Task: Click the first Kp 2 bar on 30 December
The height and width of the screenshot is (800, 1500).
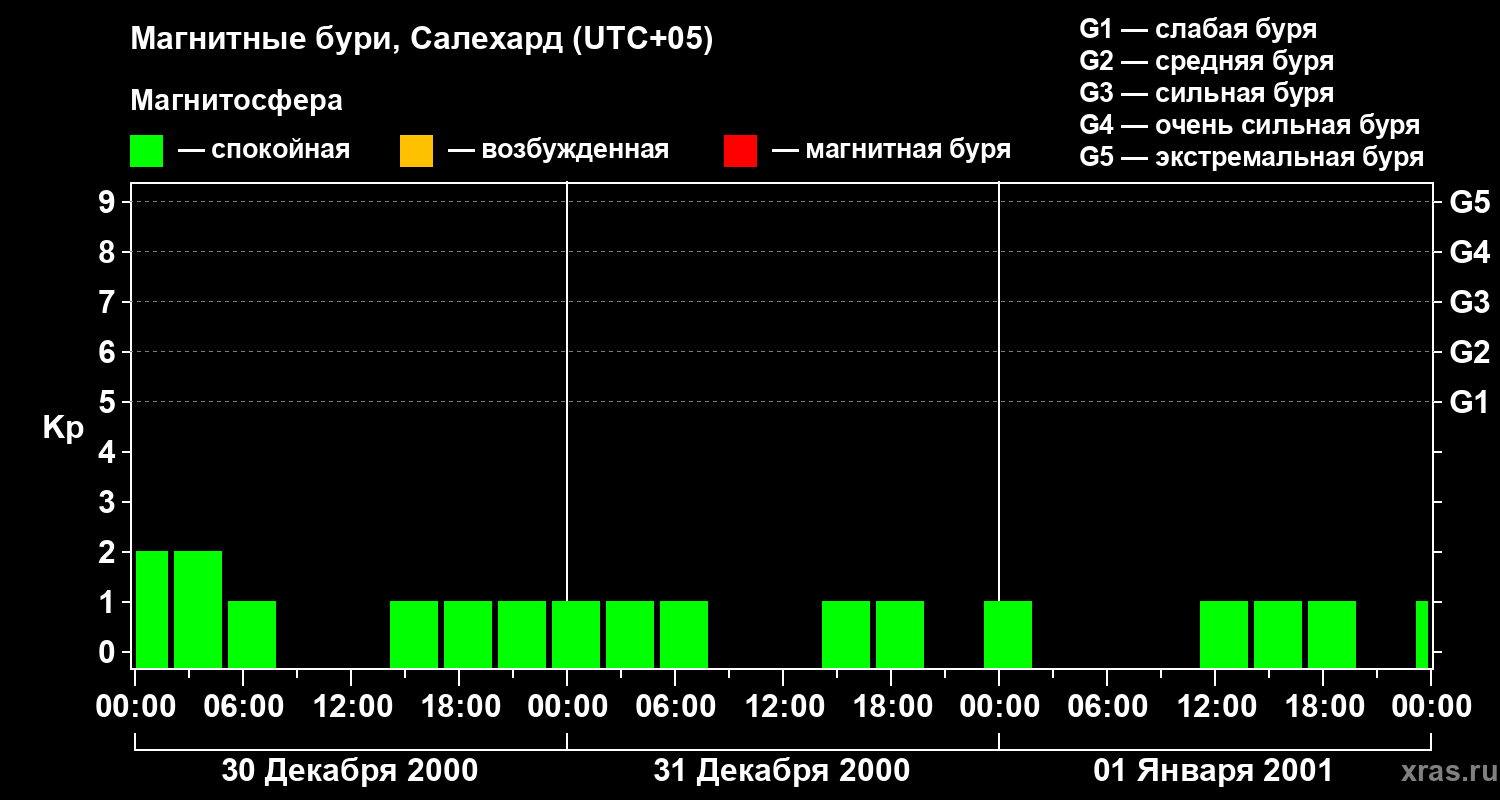Action: 152,609
